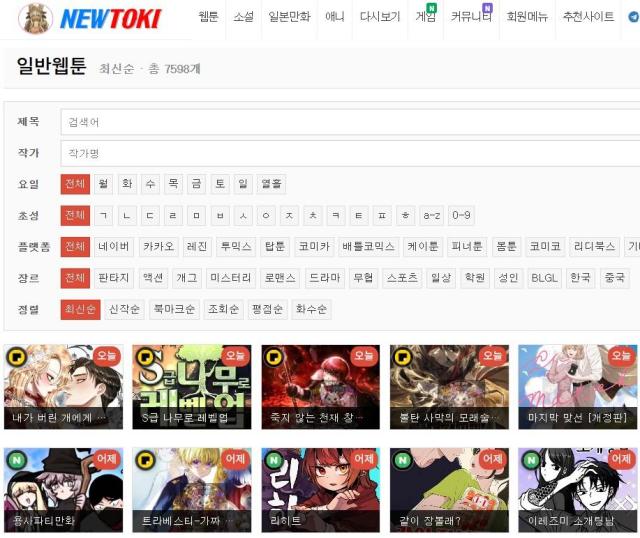Click the green N badge on 게임 menu
The width and height of the screenshot is (640, 538).
[431, 7]
